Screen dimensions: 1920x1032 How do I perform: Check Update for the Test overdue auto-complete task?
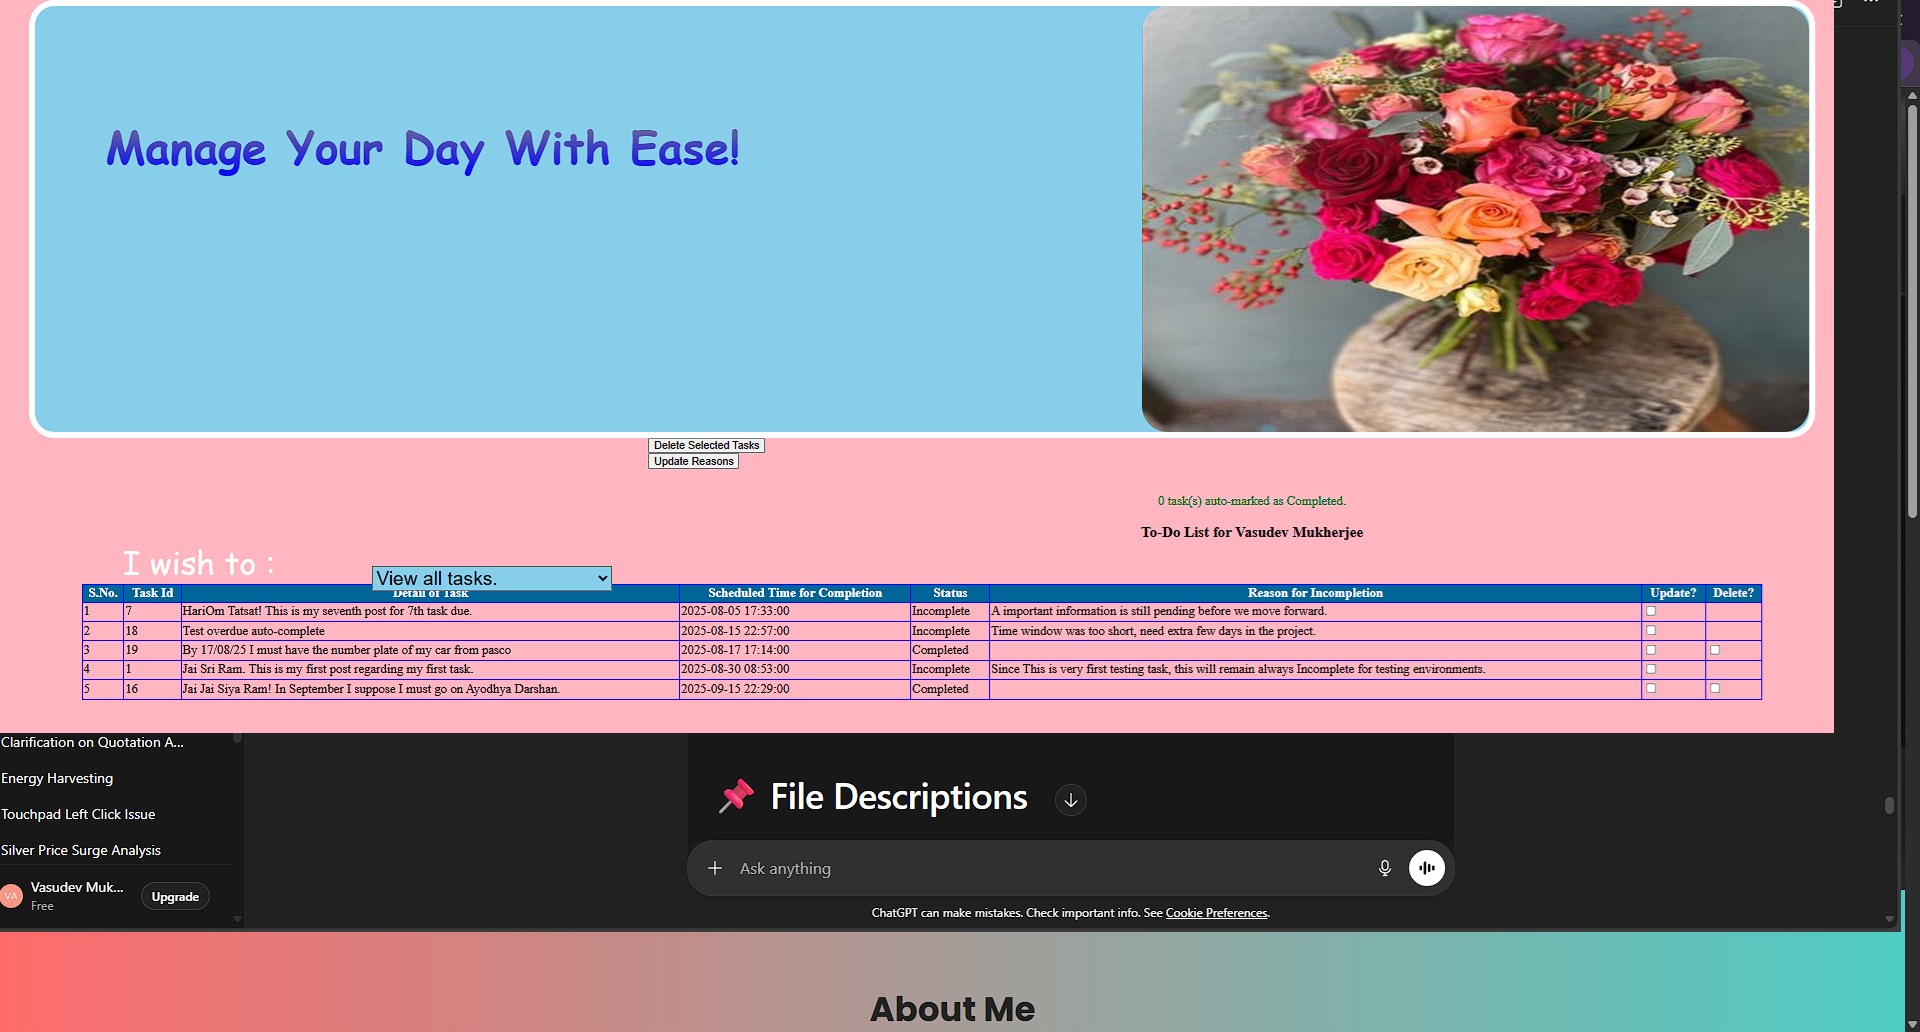(1652, 630)
